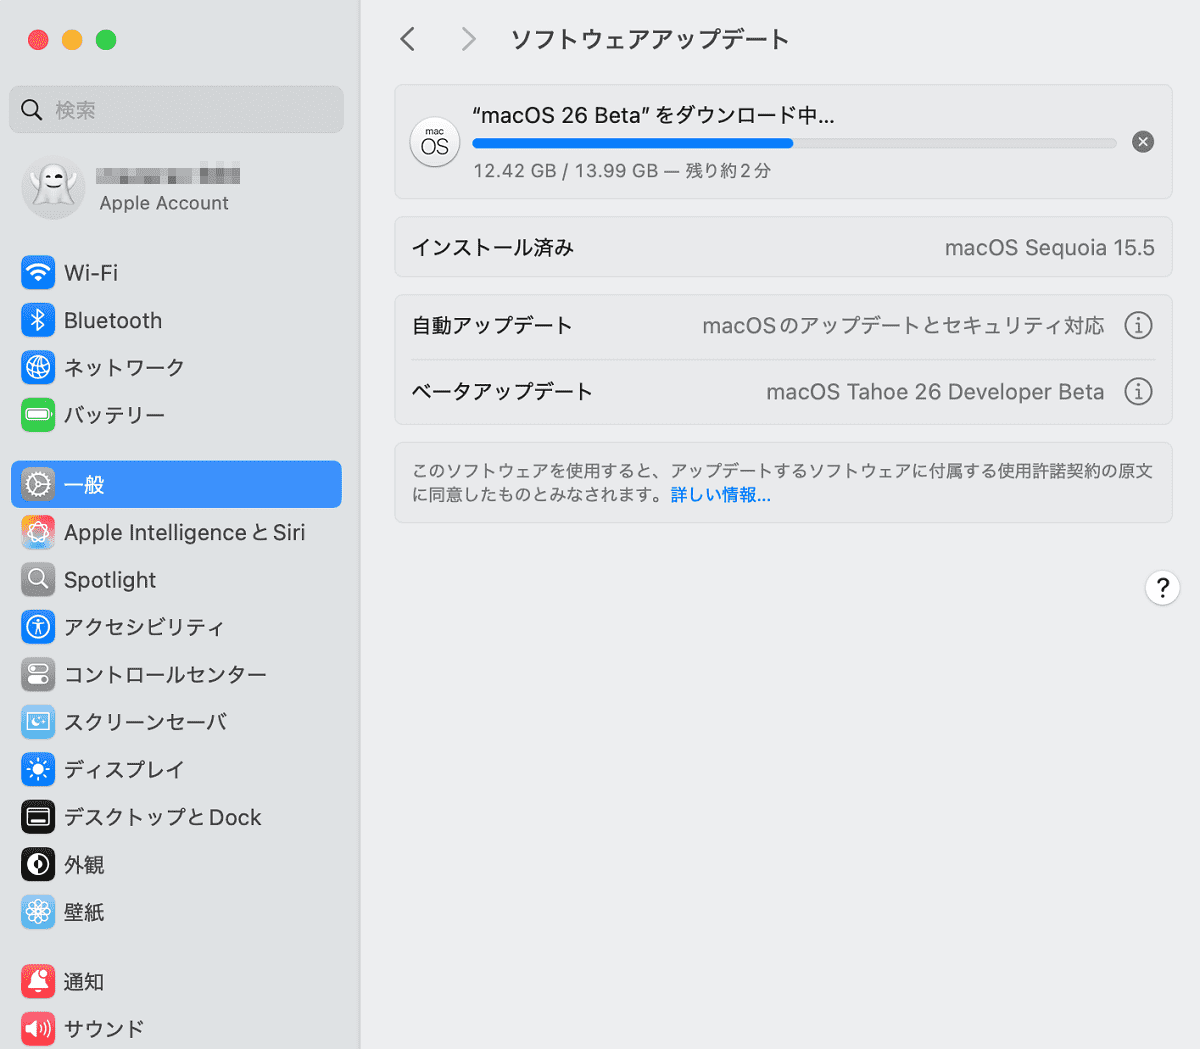The width and height of the screenshot is (1200, 1049).
Task: Click the サウンド speaker icon
Action: point(38,1028)
